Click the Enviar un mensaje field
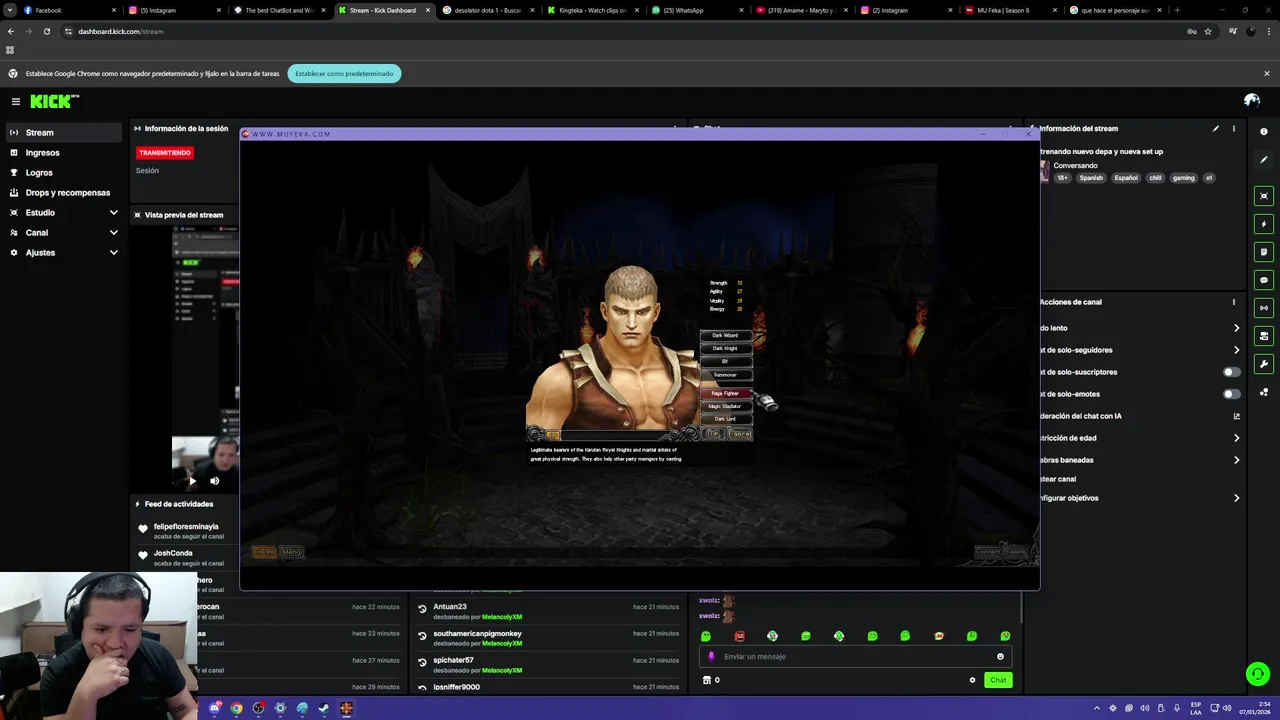The width and height of the screenshot is (1280, 720). click(x=855, y=657)
